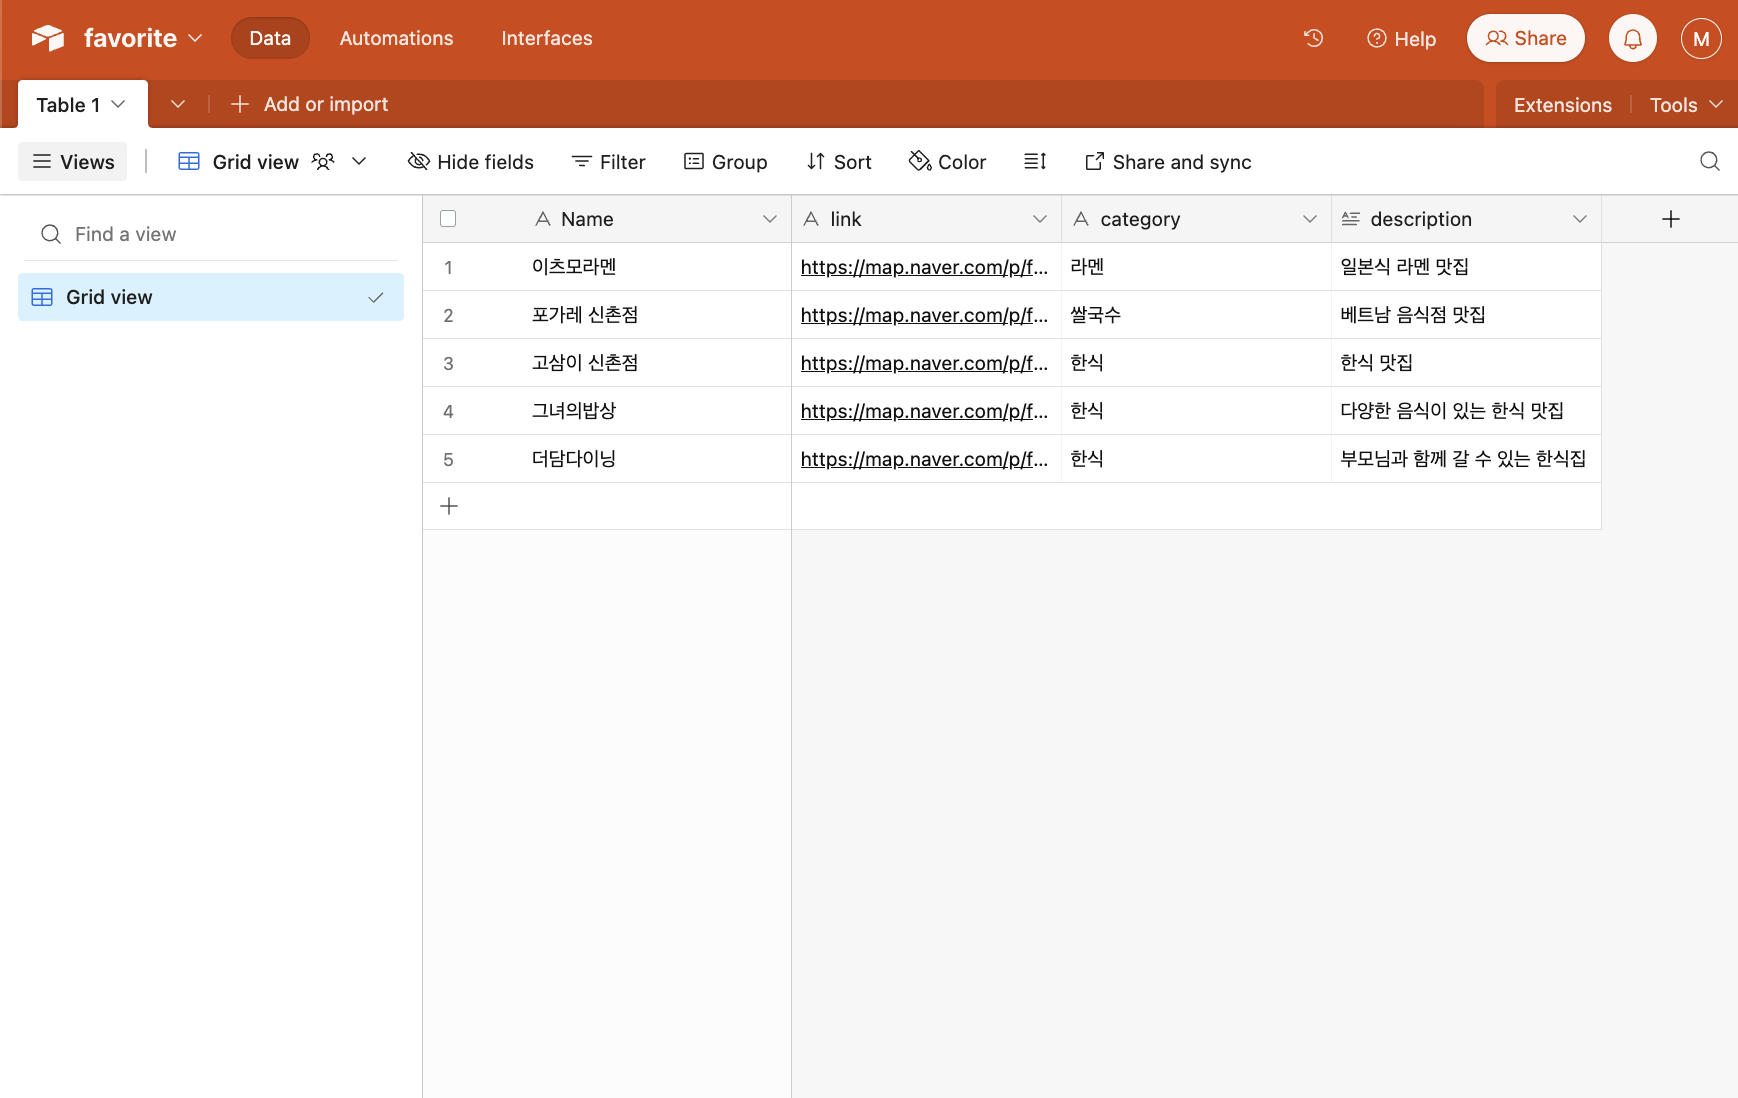The width and height of the screenshot is (1738, 1098).
Task: Select the category cell 라멘
Action: point(1196,267)
